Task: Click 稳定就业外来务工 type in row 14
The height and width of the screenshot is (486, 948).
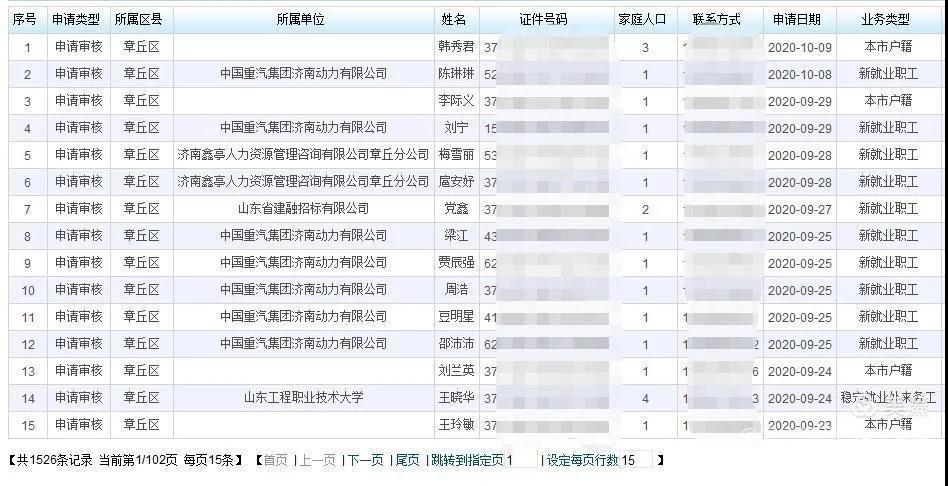Action: 888,398
